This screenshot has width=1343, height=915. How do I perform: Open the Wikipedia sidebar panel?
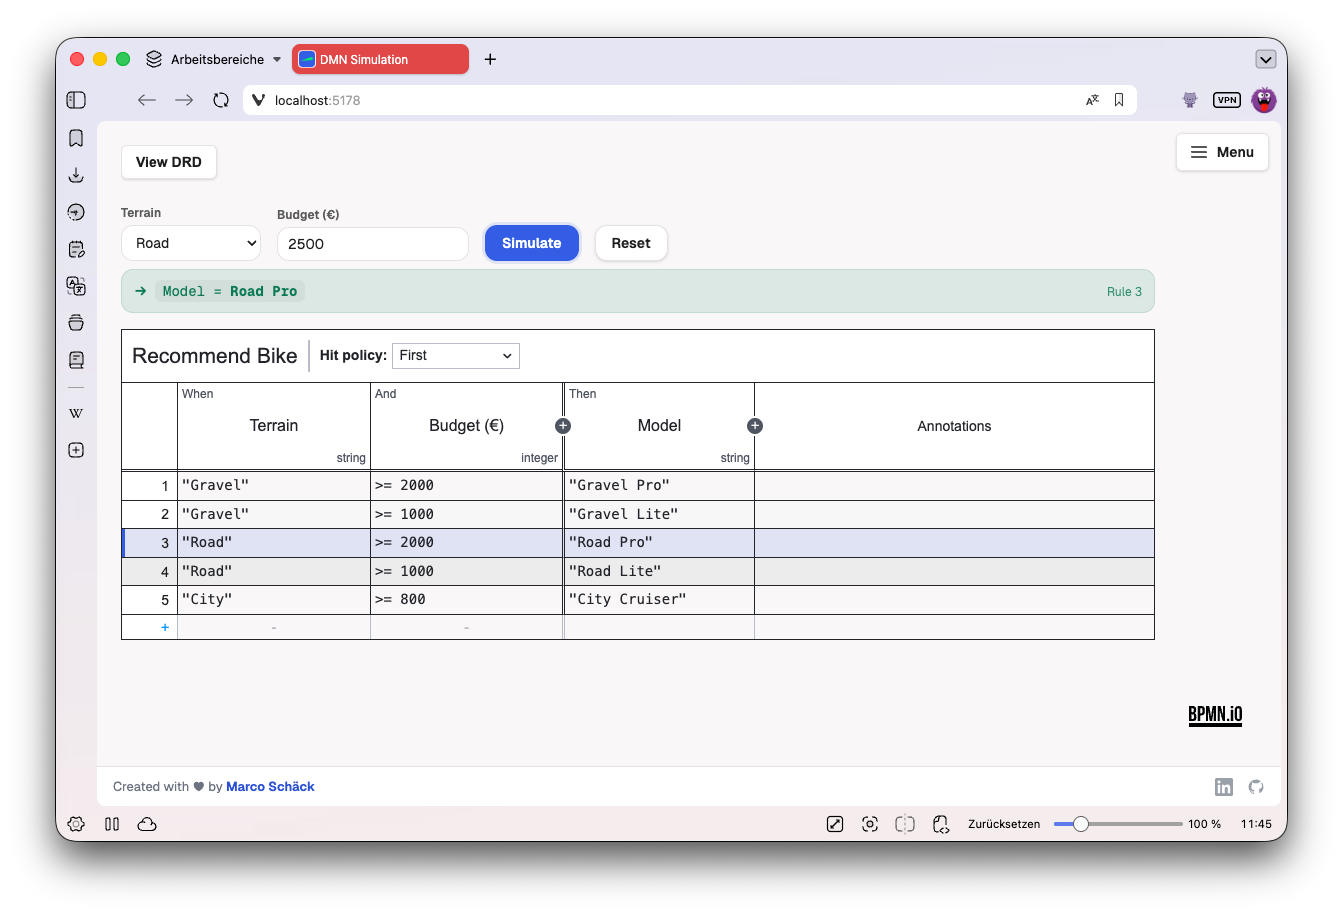[x=76, y=413]
